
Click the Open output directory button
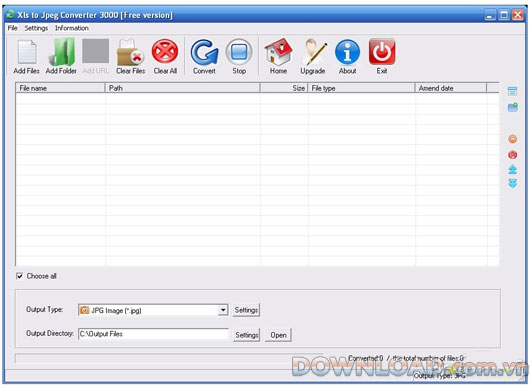click(x=278, y=335)
